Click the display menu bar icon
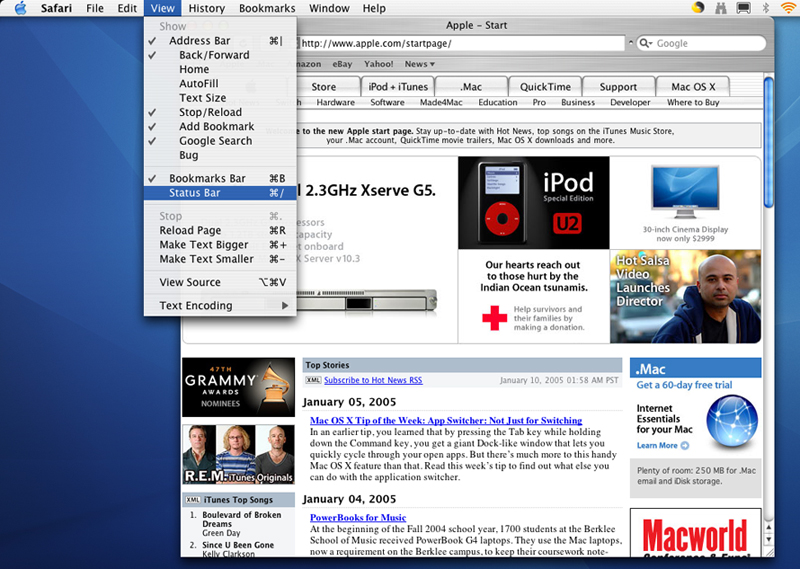This screenshot has height=569, width=800. point(743,8)
